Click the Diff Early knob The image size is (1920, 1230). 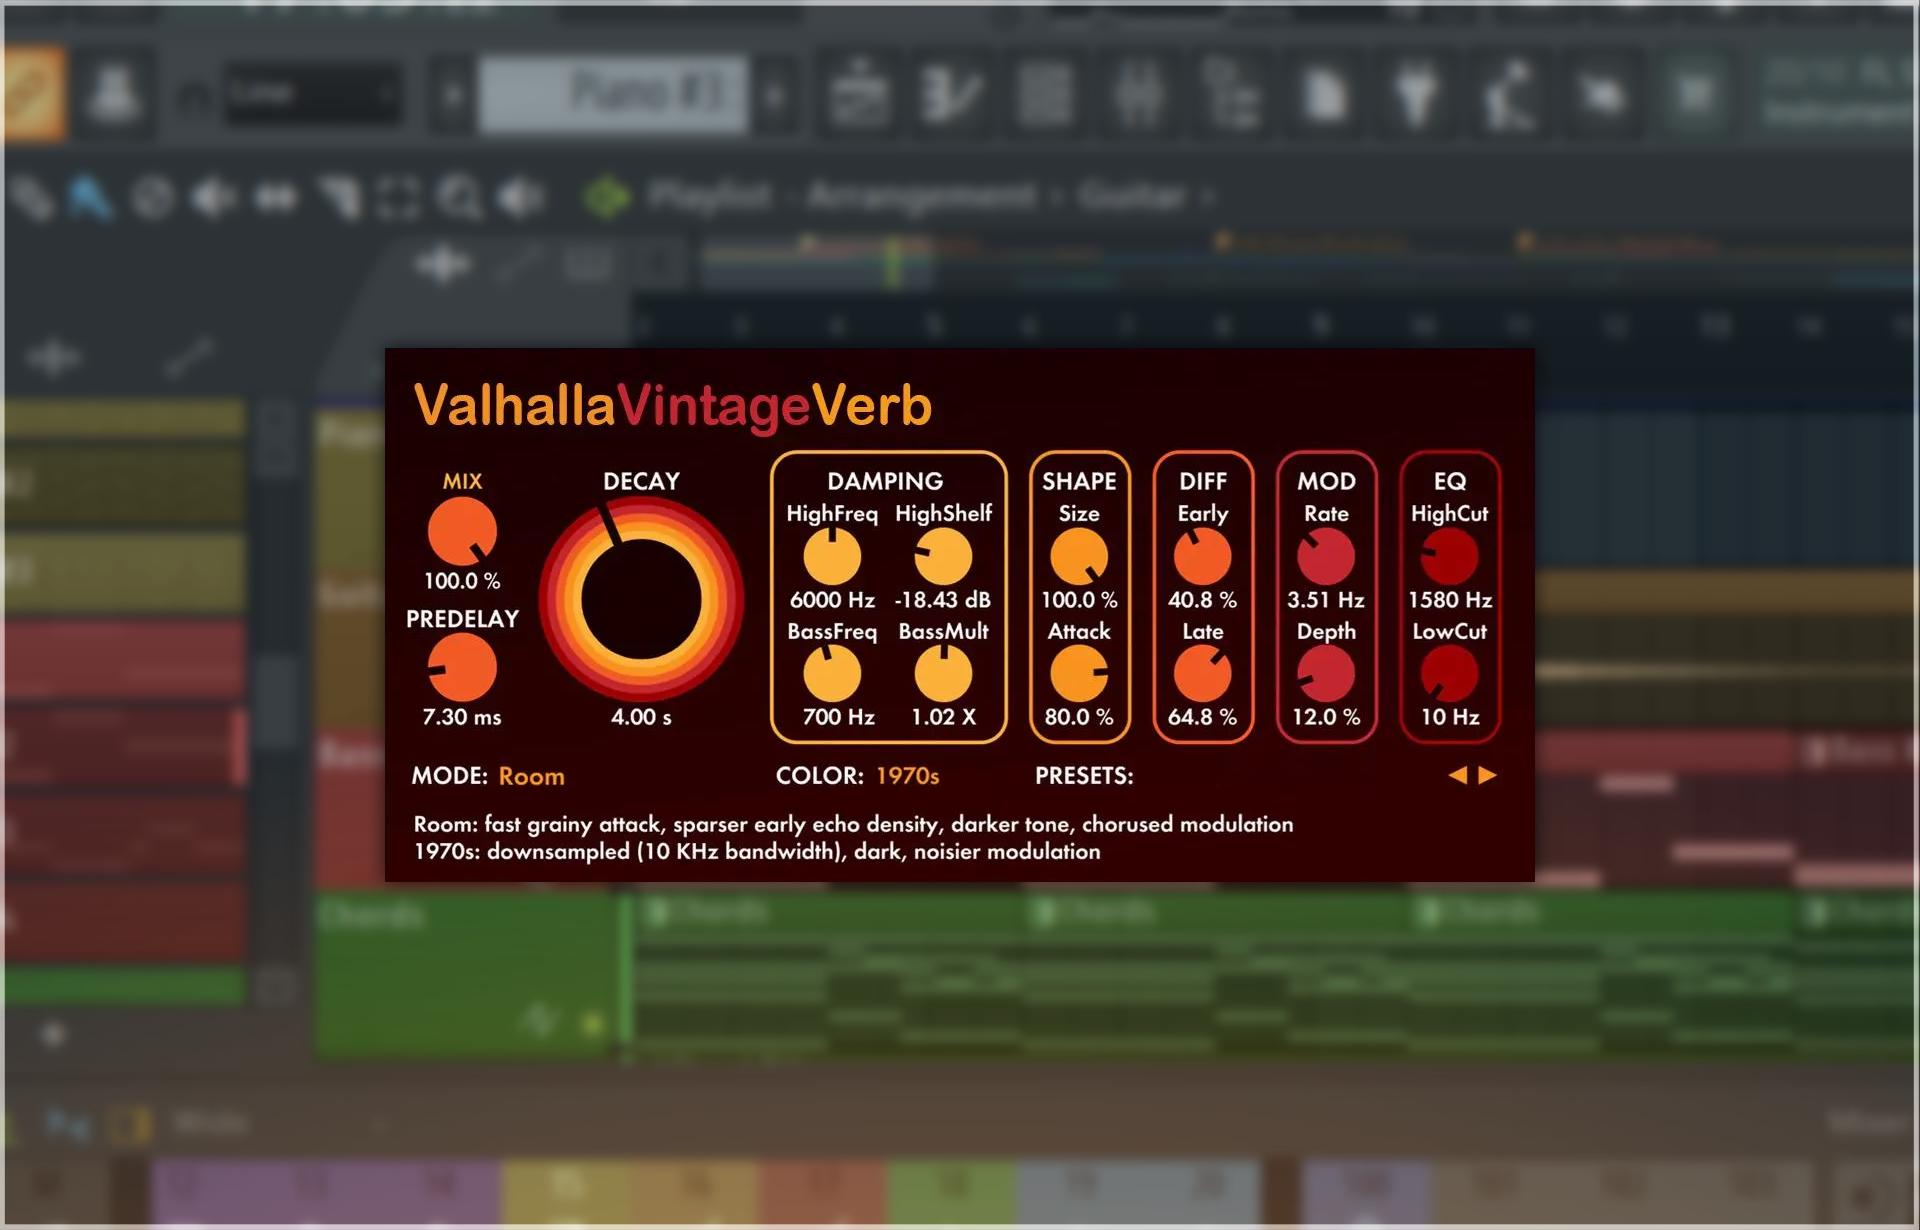pos(1202,556)
